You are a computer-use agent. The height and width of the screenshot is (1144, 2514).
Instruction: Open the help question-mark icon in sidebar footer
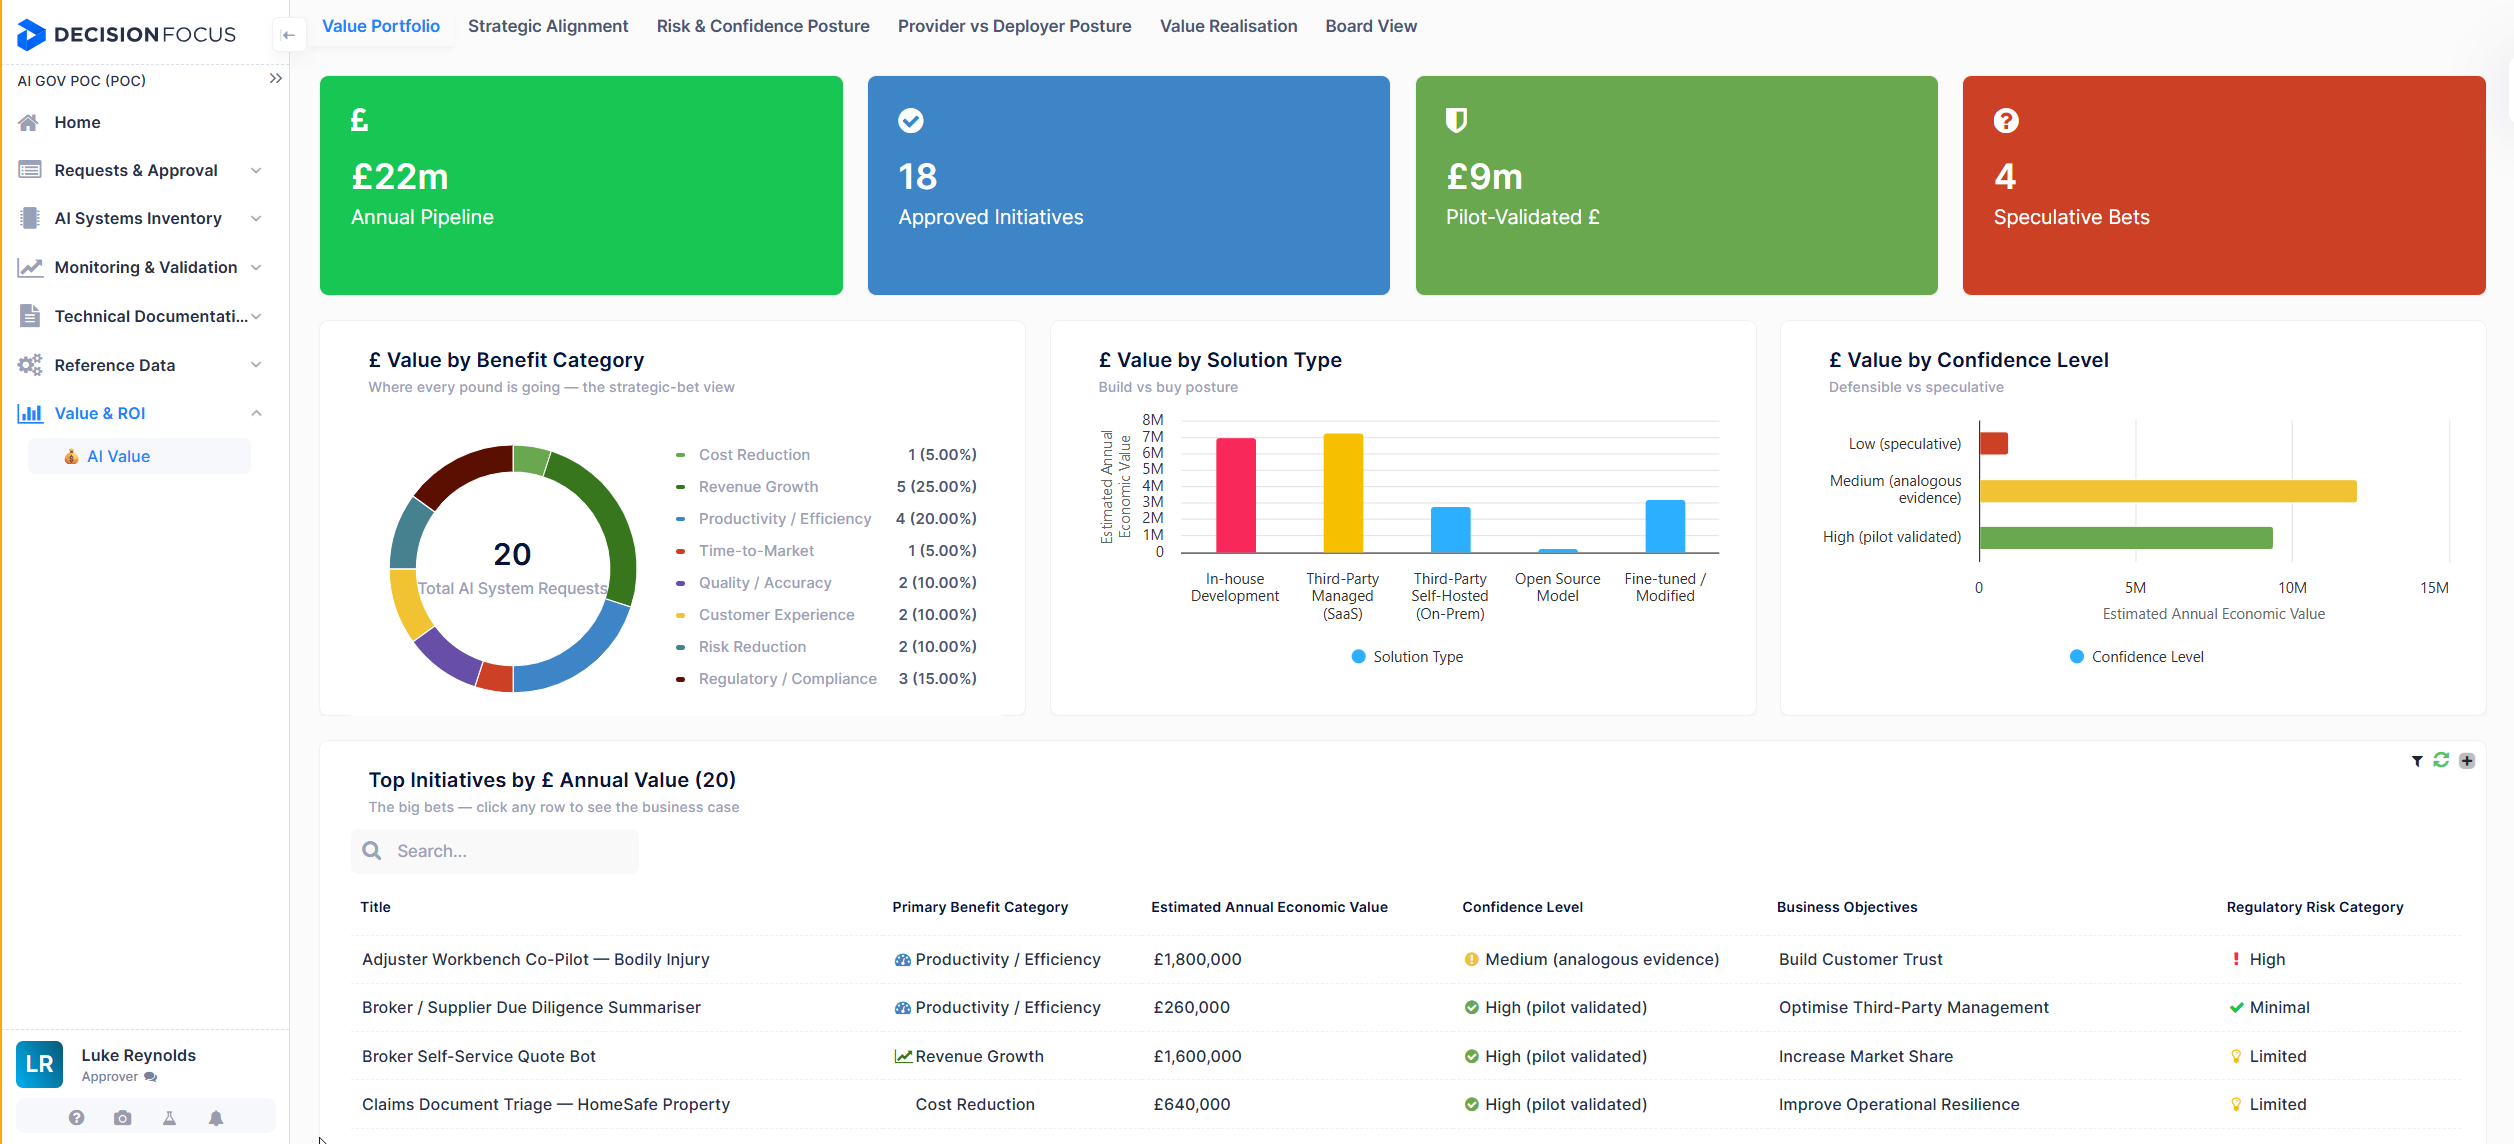(76, 1118)
